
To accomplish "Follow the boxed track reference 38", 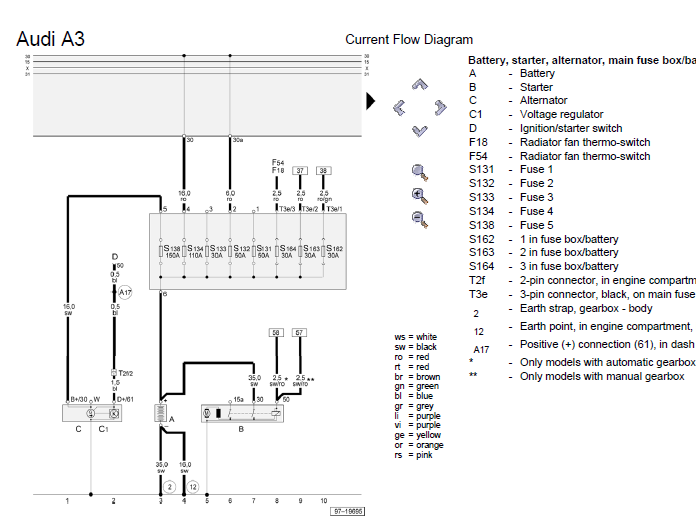I will click(323, 171).
